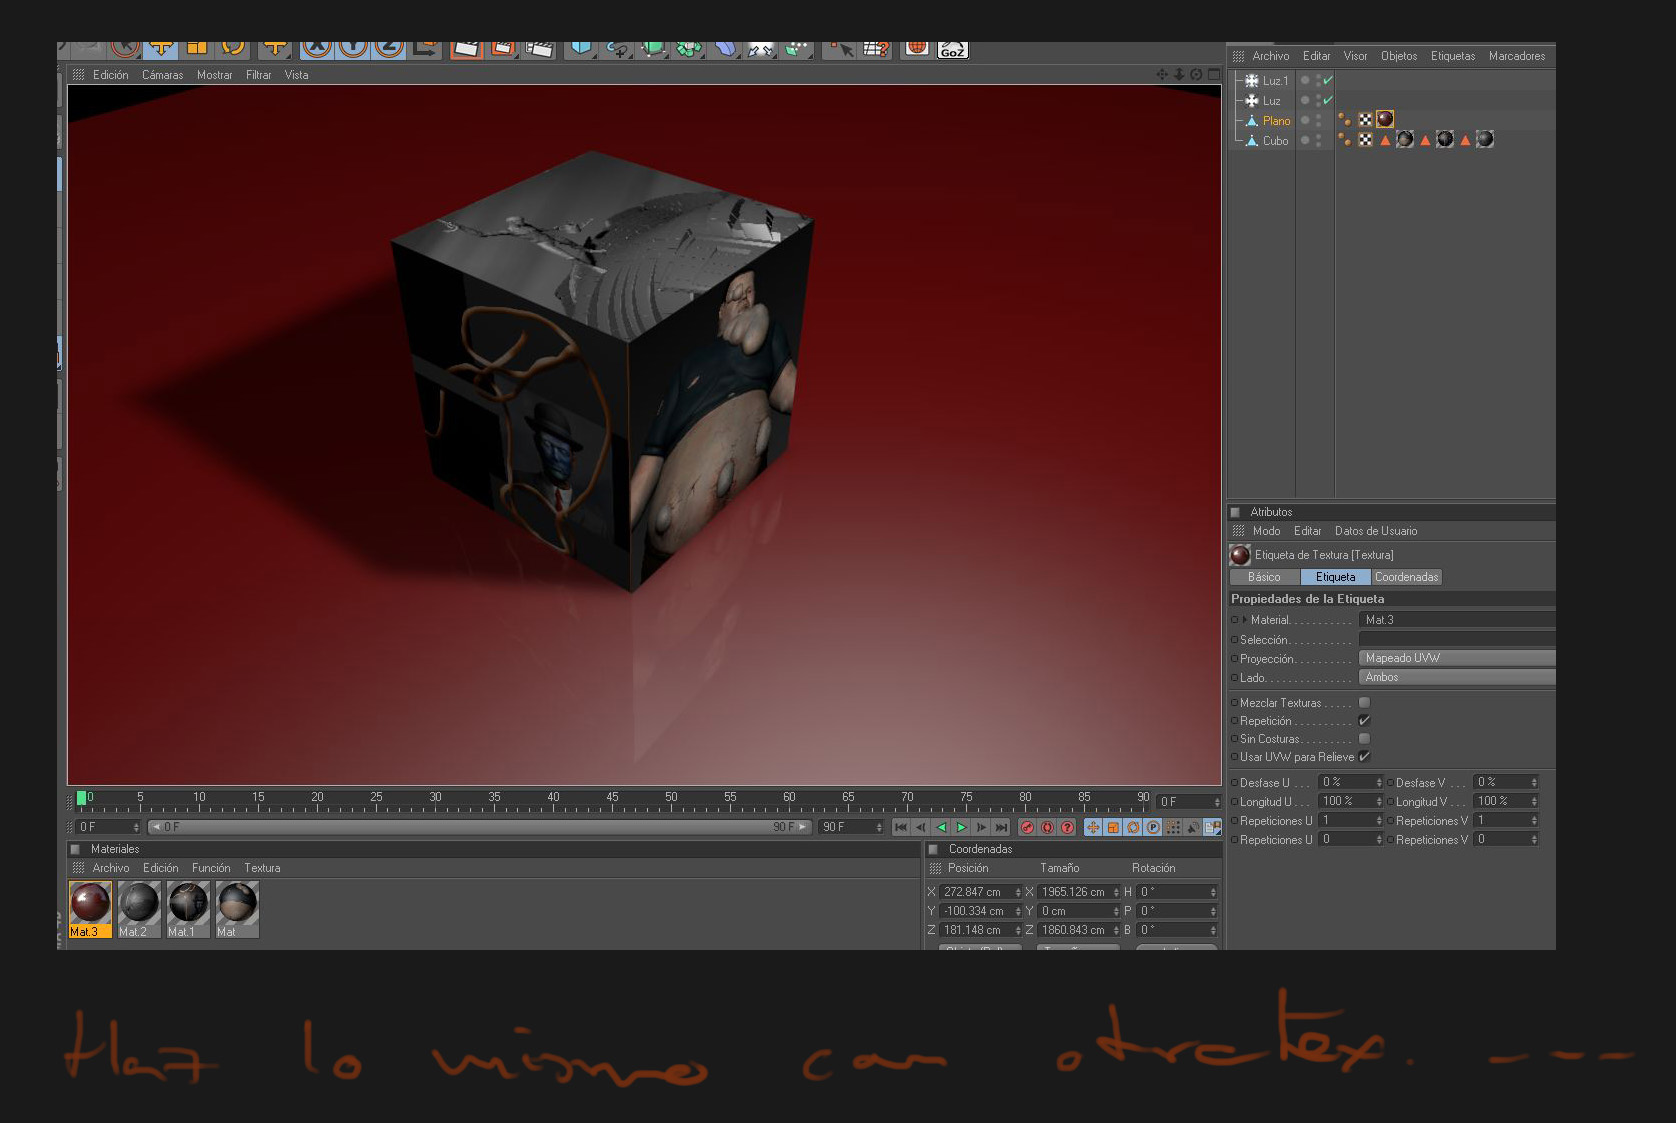Toggle the green enable check for Luz
1676x1123 pixels.
[x=1328, y=100]
